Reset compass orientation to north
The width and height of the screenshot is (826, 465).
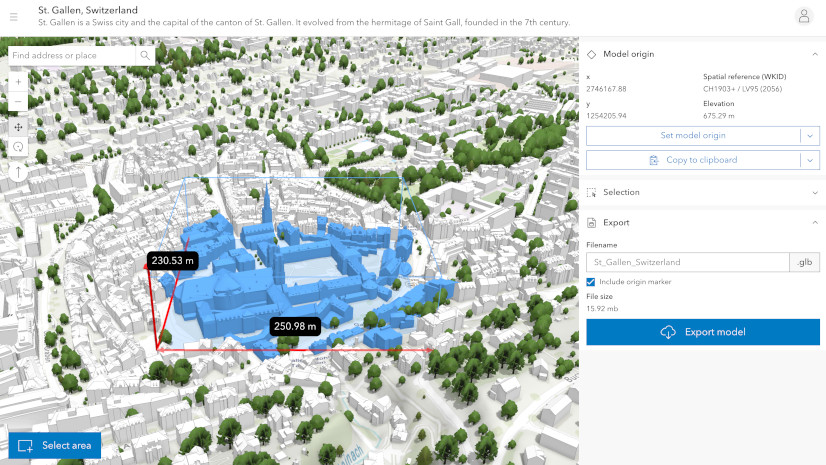pyautogui.click(x=18, y=172)
